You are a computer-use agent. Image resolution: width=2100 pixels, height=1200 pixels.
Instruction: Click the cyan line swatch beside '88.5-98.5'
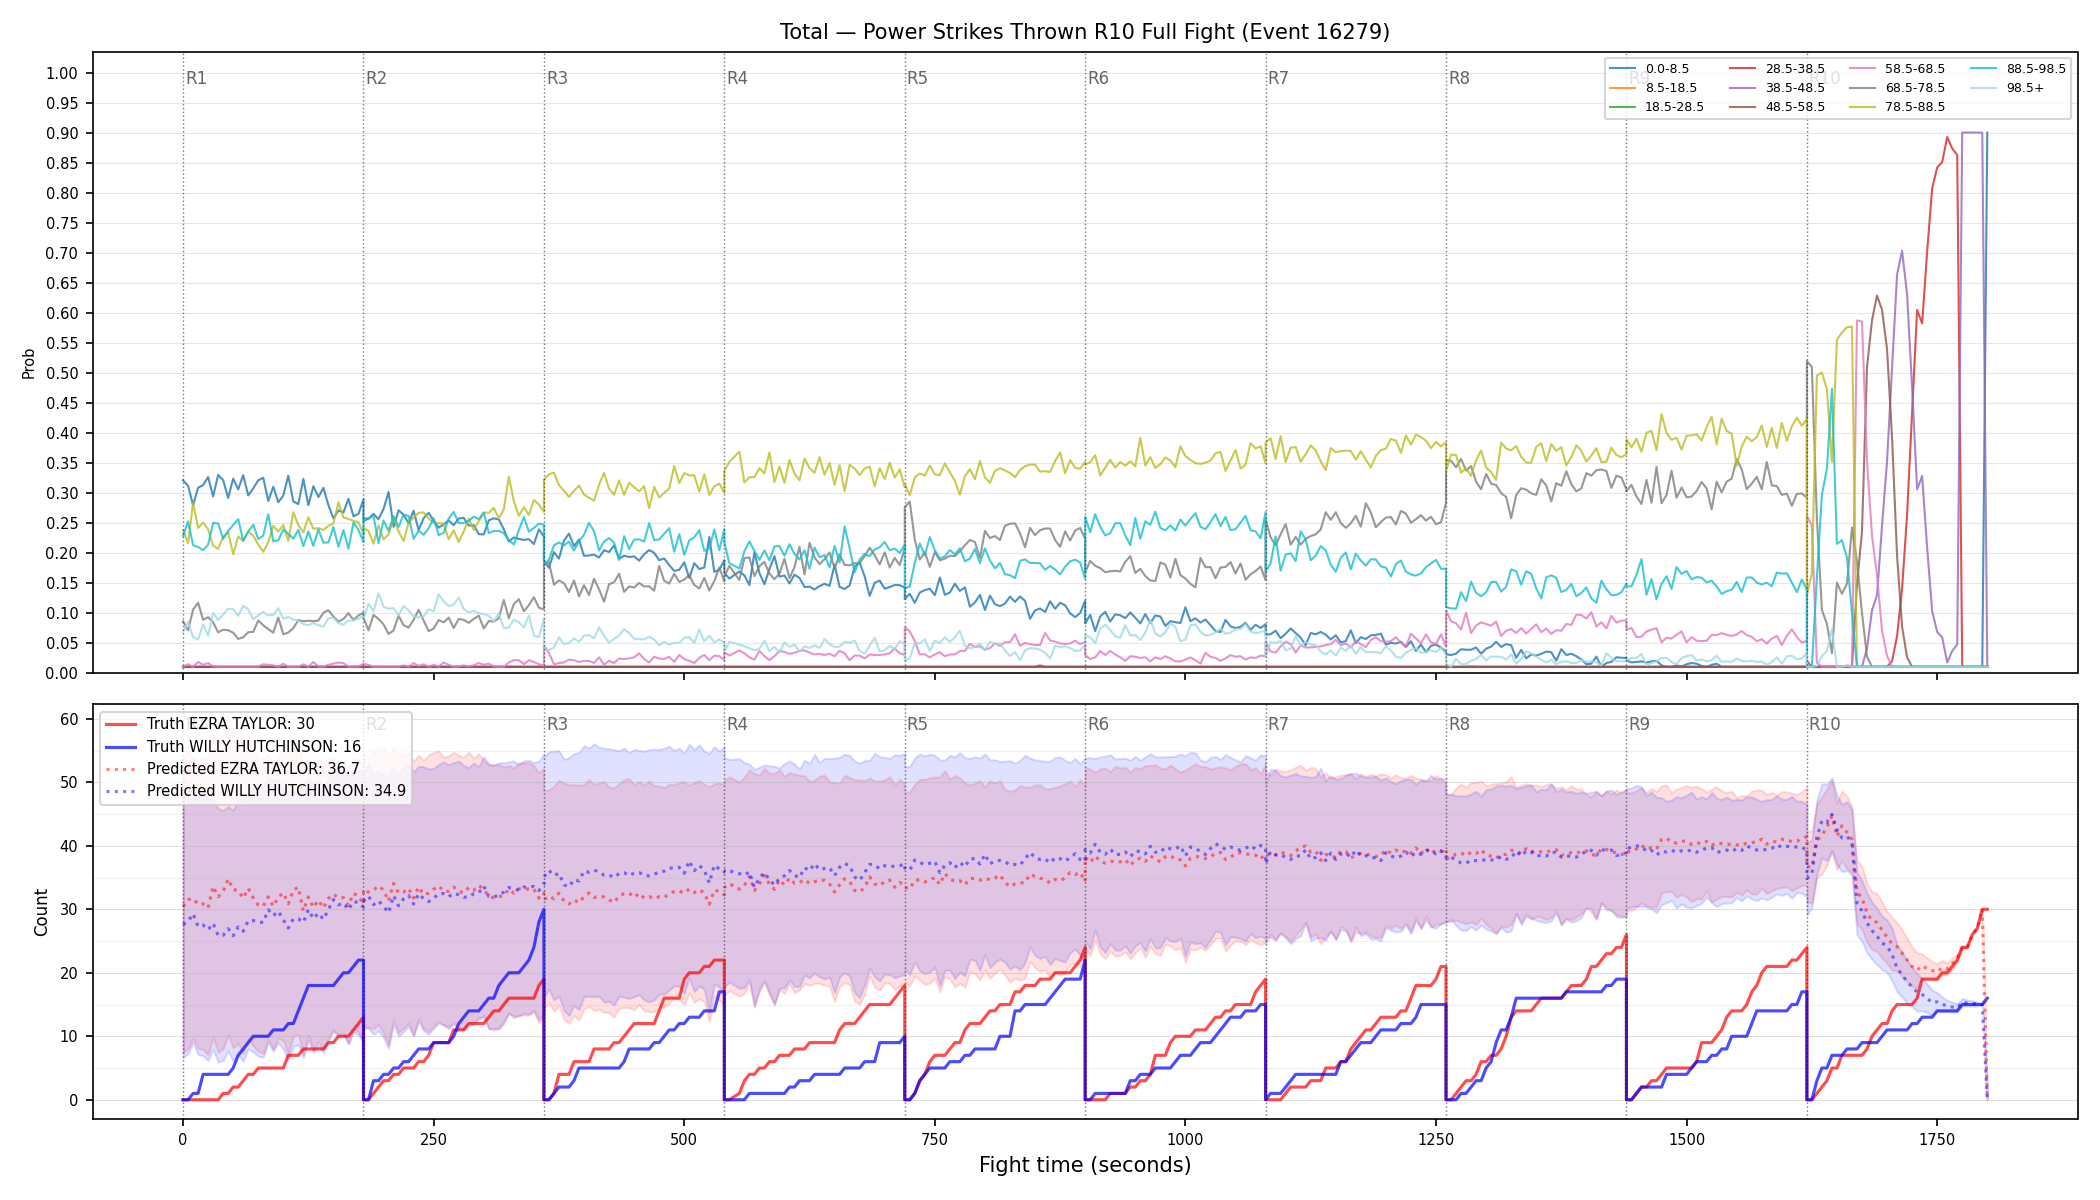tap(1983, 69)
